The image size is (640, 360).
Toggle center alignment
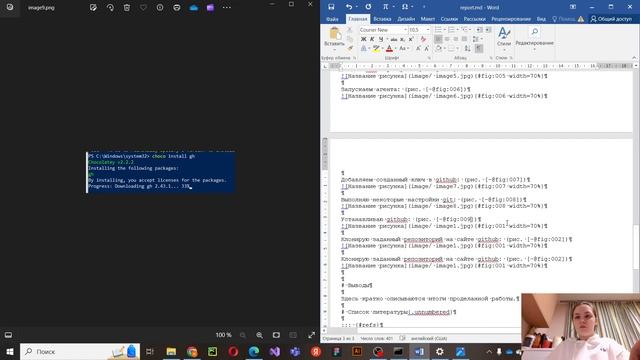(447, 39)
